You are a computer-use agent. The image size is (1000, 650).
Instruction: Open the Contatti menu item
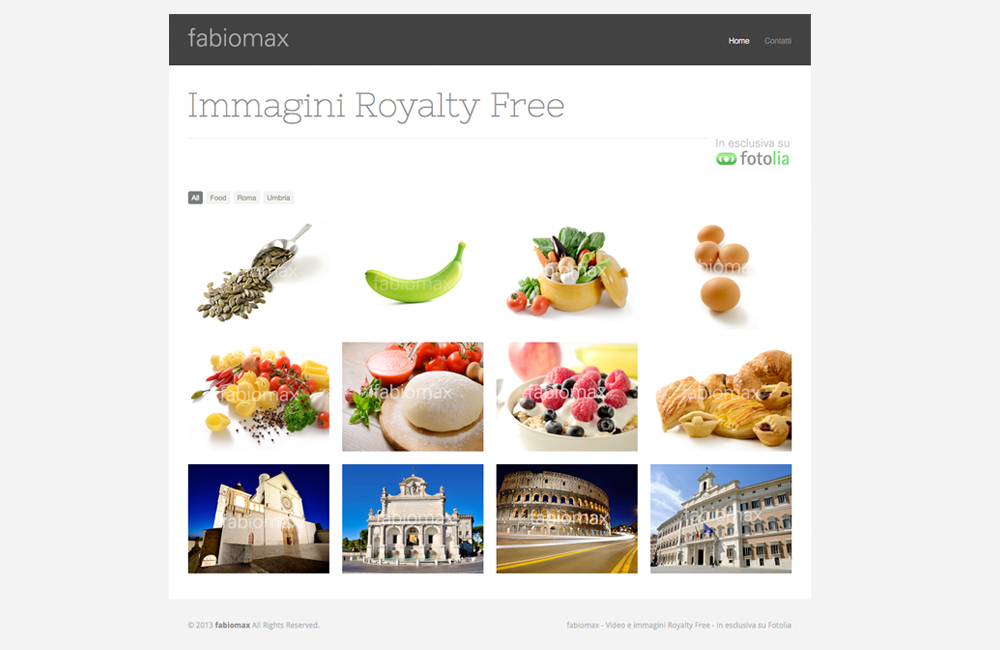777,41
